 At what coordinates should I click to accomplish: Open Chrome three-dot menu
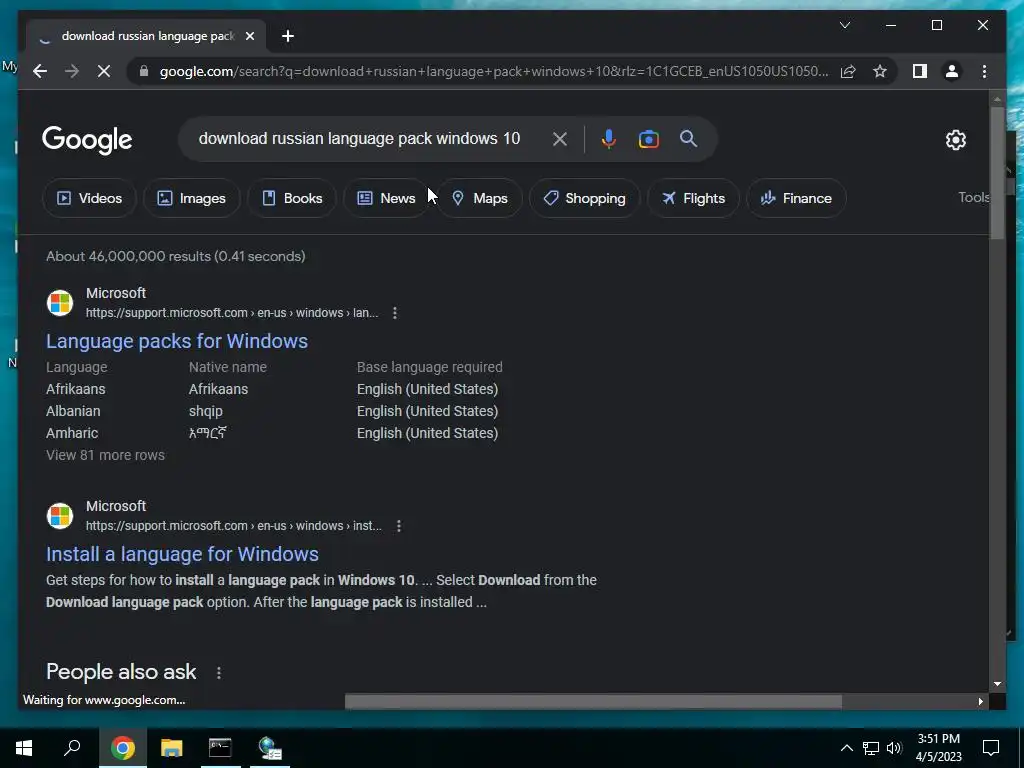[x=984, y=71]
